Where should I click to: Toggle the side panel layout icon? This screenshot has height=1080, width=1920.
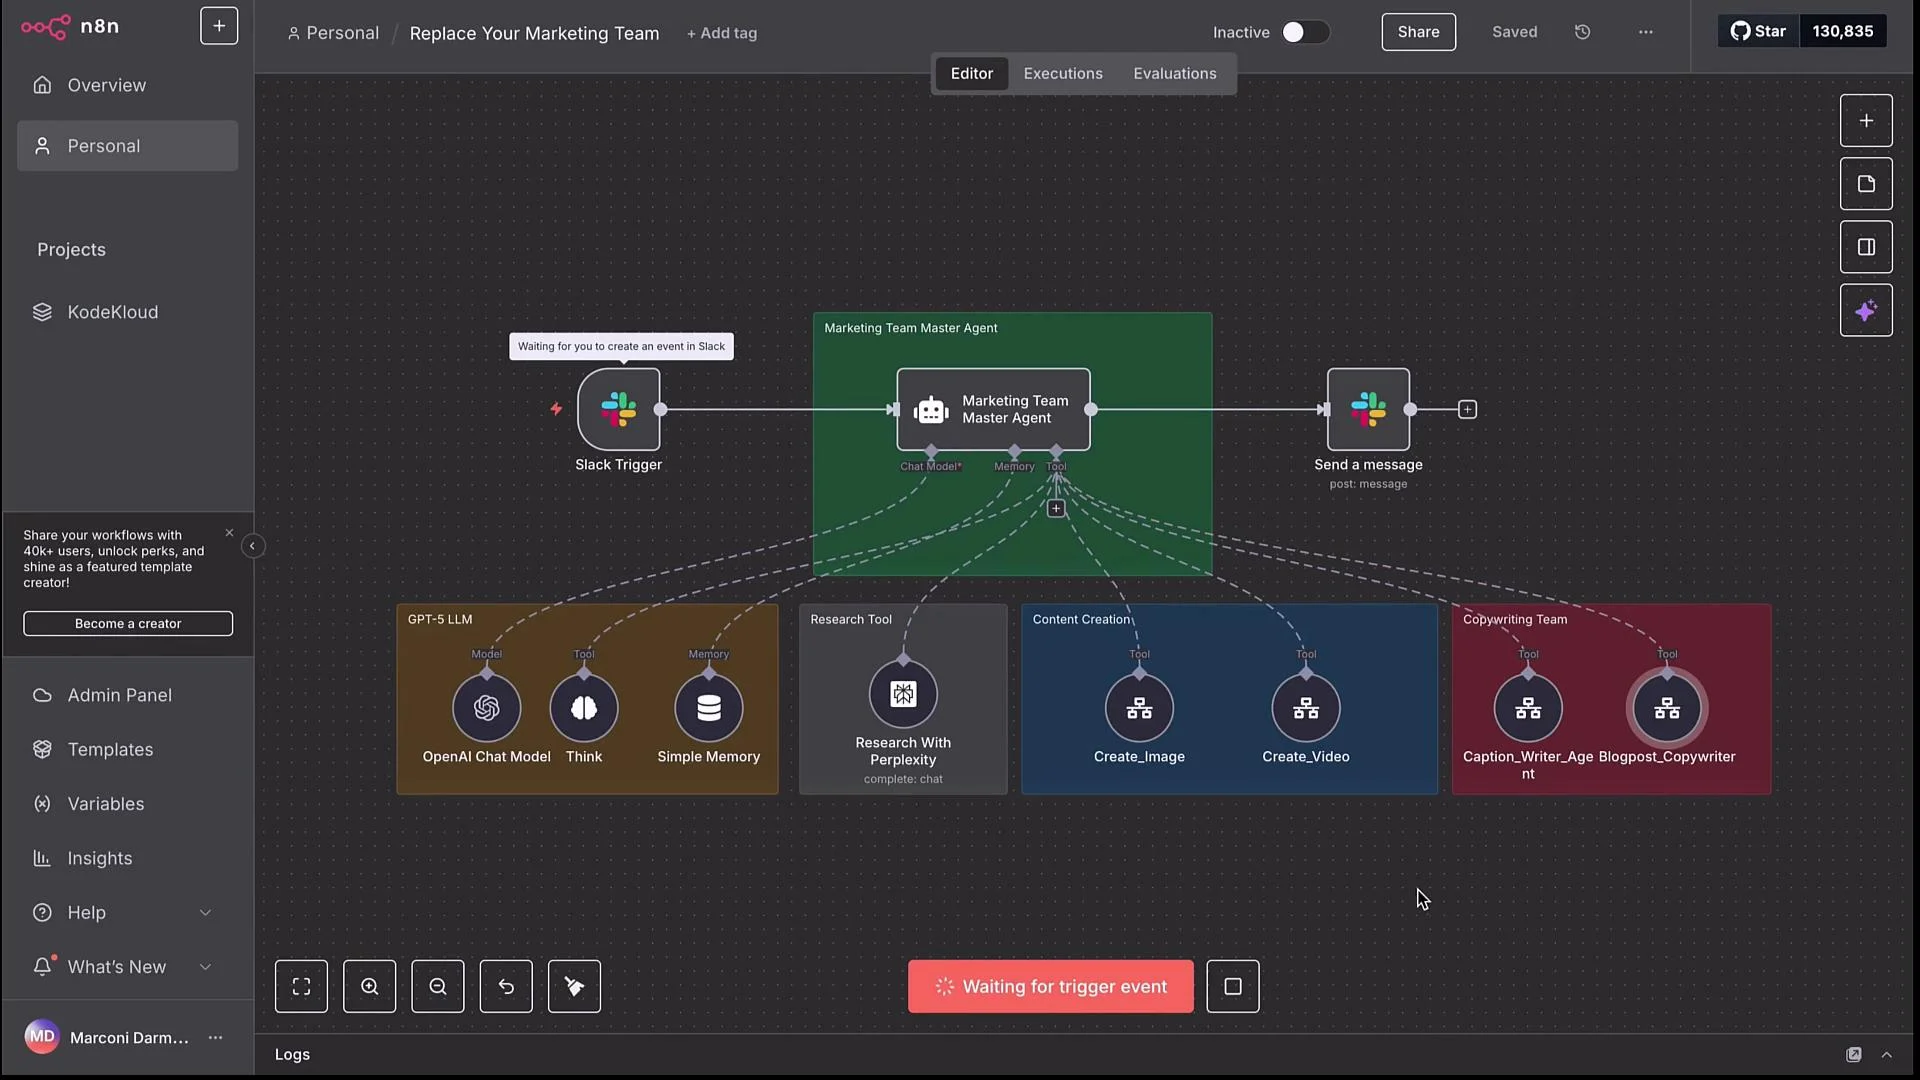[1866, 247]
